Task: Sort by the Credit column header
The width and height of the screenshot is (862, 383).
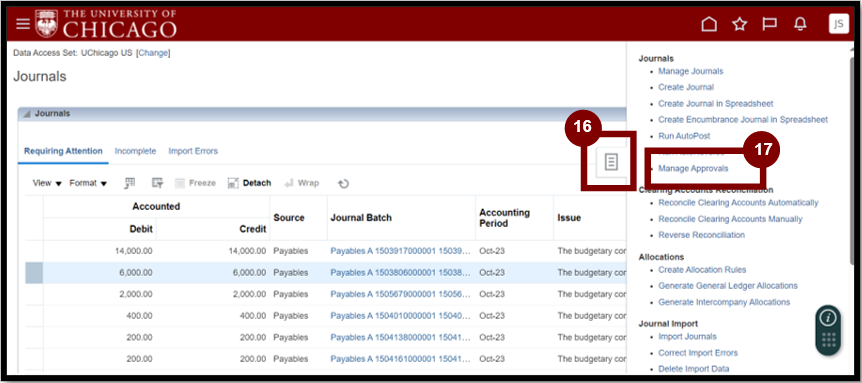Action: 253,229
